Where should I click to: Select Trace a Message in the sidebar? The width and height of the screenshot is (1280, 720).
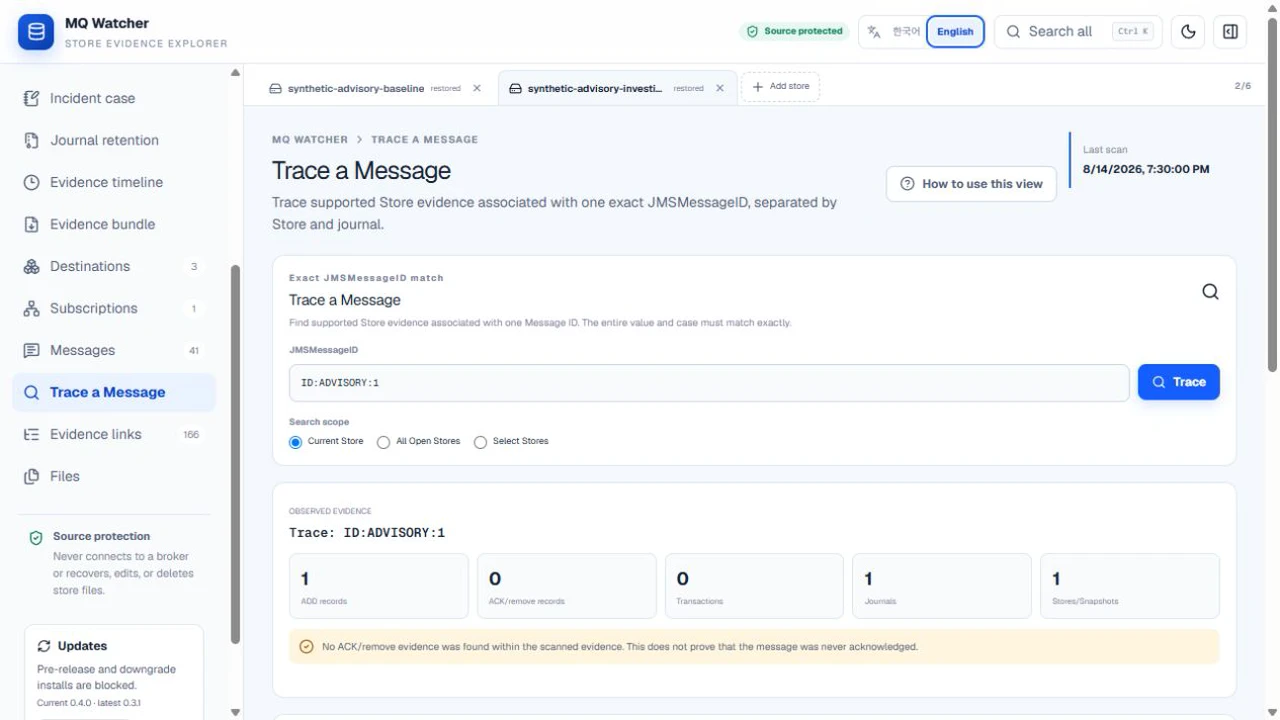(x=114, y=392)
